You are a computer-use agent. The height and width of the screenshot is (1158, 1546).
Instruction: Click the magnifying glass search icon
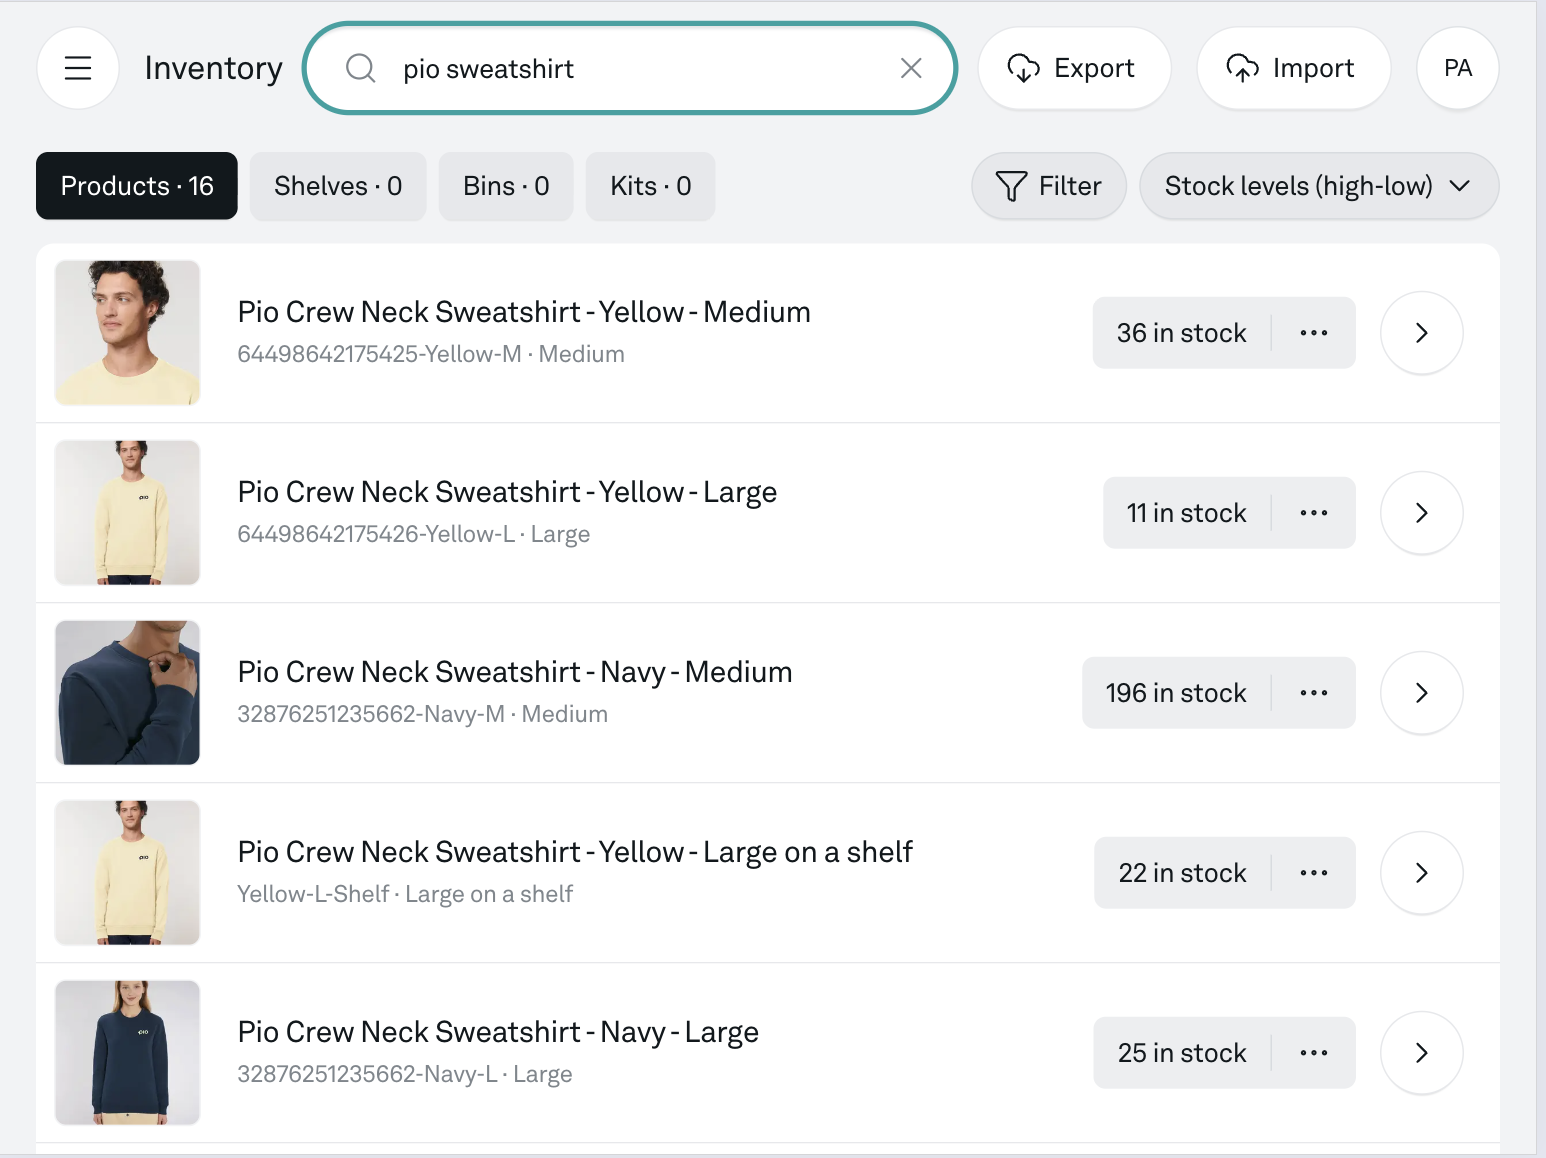pos(360,68)
